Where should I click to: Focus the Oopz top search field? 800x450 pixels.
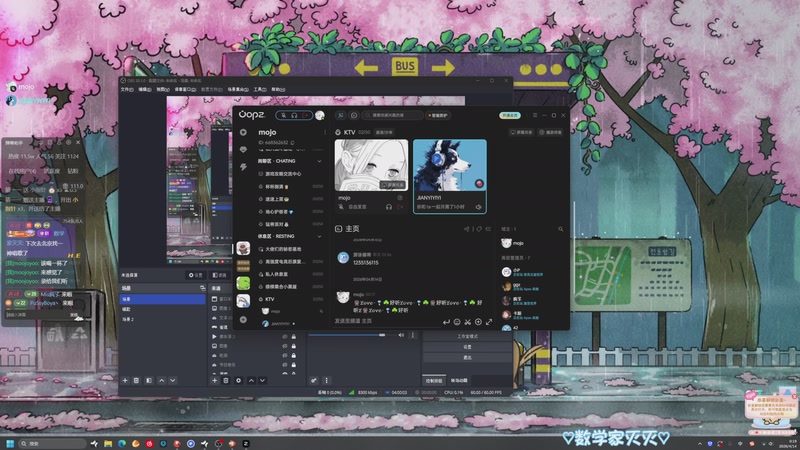(x=393, y=115)
